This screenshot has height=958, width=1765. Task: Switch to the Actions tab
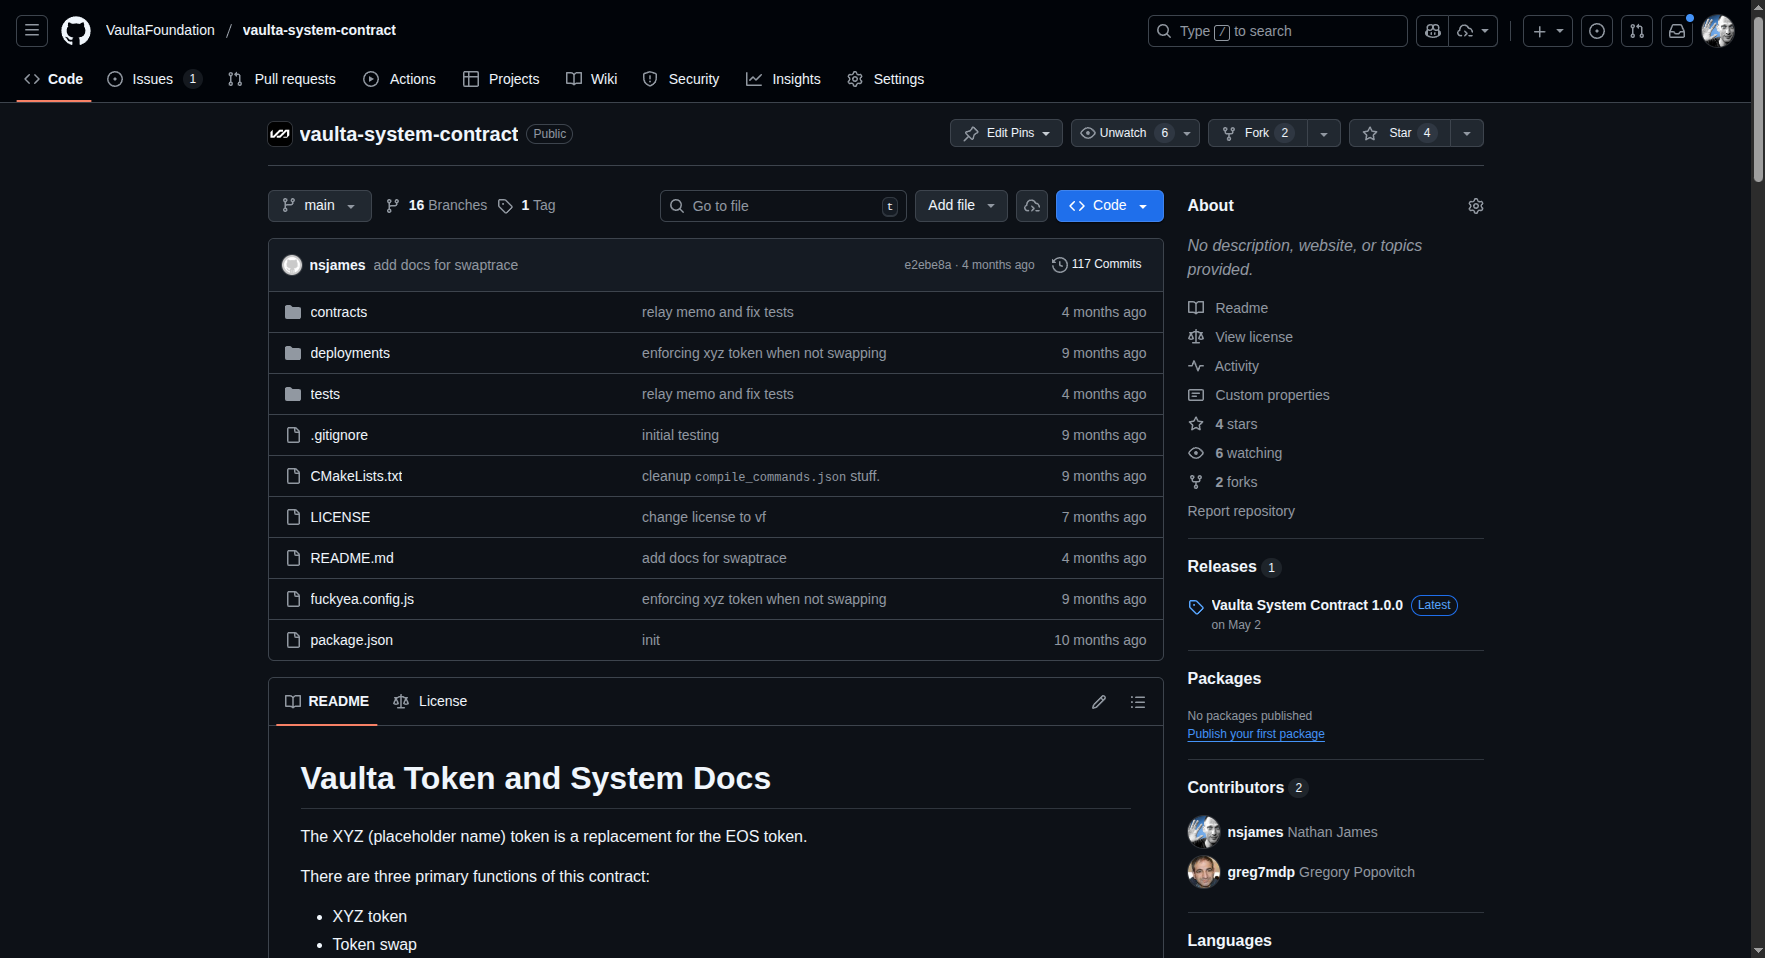[400, 79]
